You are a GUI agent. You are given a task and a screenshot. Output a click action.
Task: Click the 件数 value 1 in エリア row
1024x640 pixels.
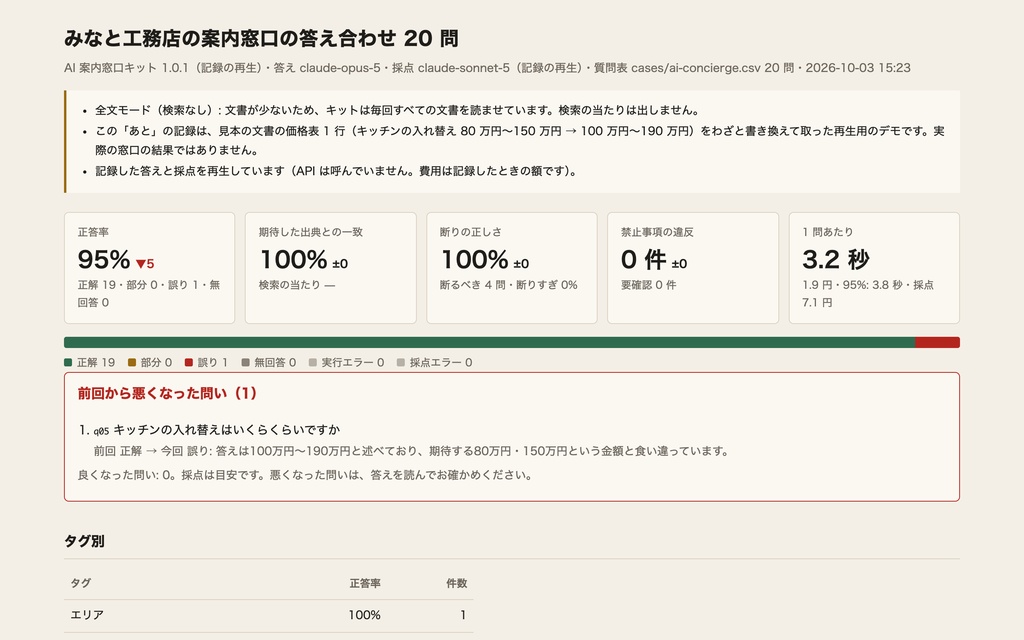[x=463, y=615]
